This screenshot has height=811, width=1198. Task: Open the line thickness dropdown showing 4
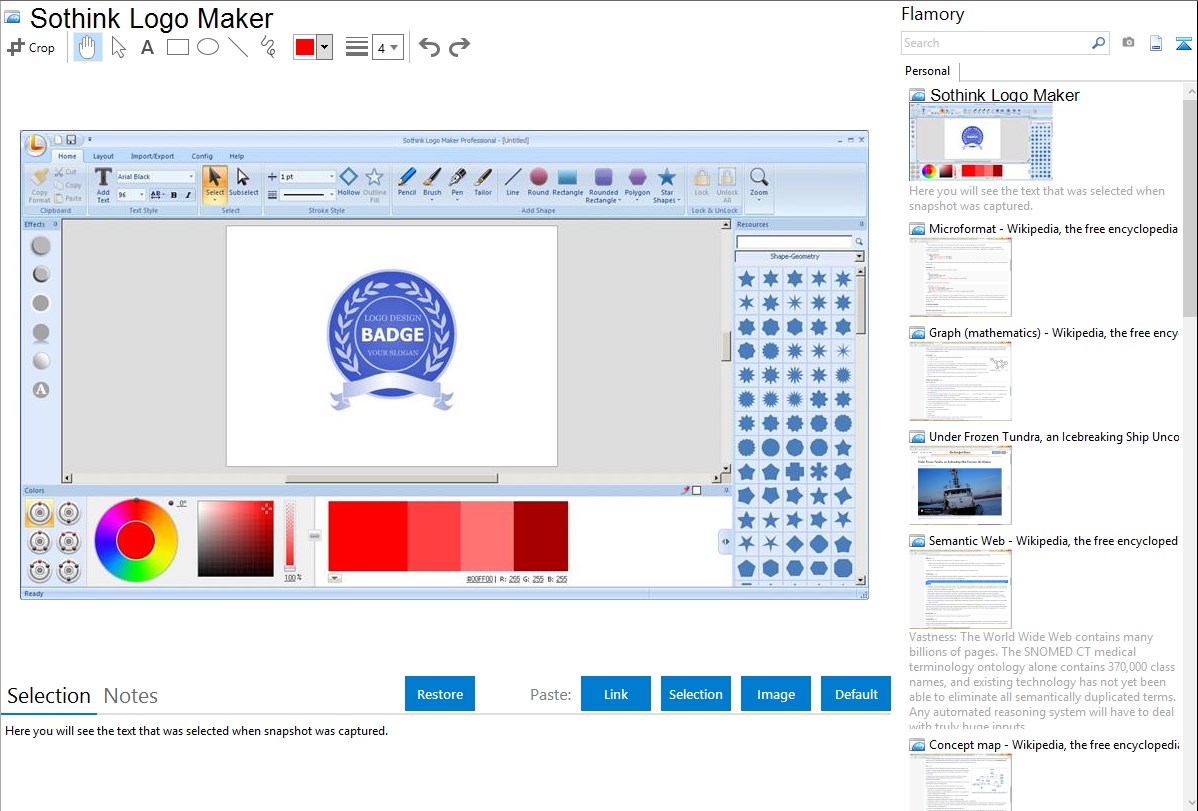pos(387,48)
